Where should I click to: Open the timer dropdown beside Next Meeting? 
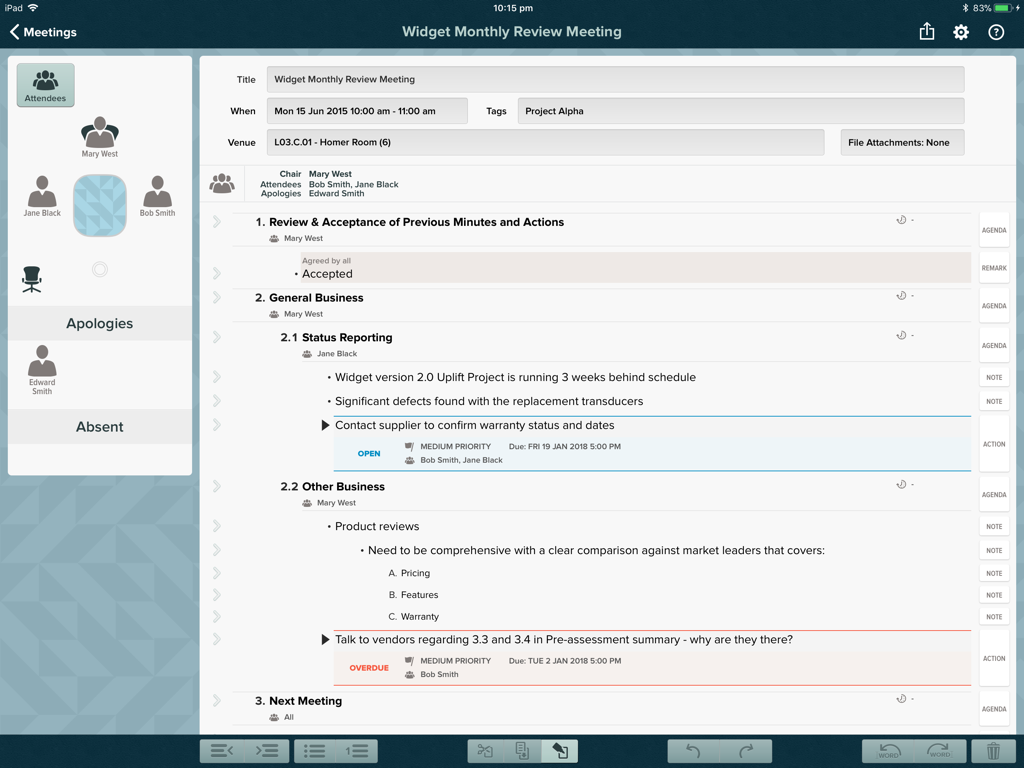coord(903,701)
